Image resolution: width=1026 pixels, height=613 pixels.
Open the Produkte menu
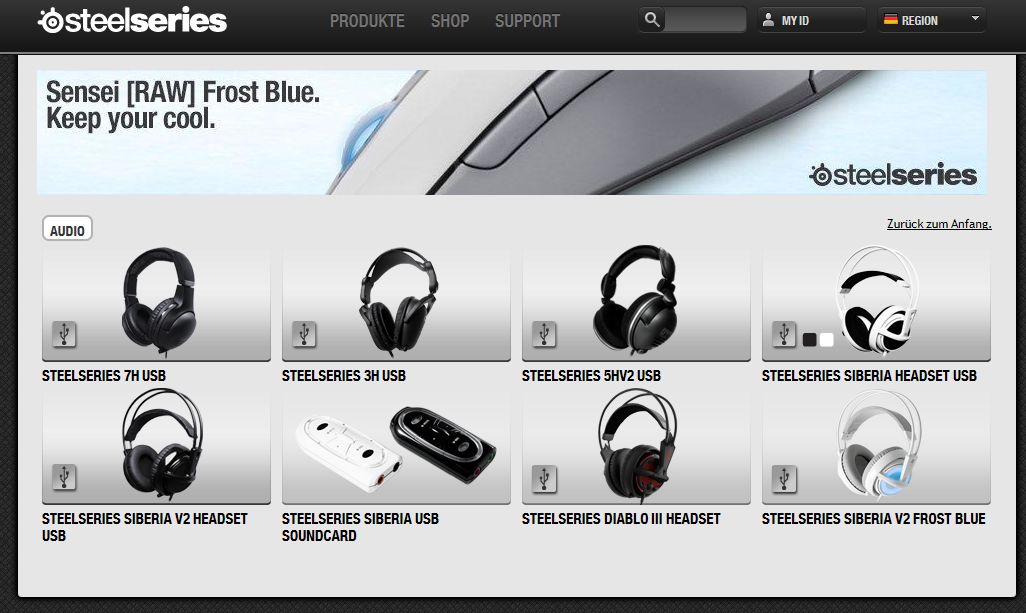coord(367,21)
